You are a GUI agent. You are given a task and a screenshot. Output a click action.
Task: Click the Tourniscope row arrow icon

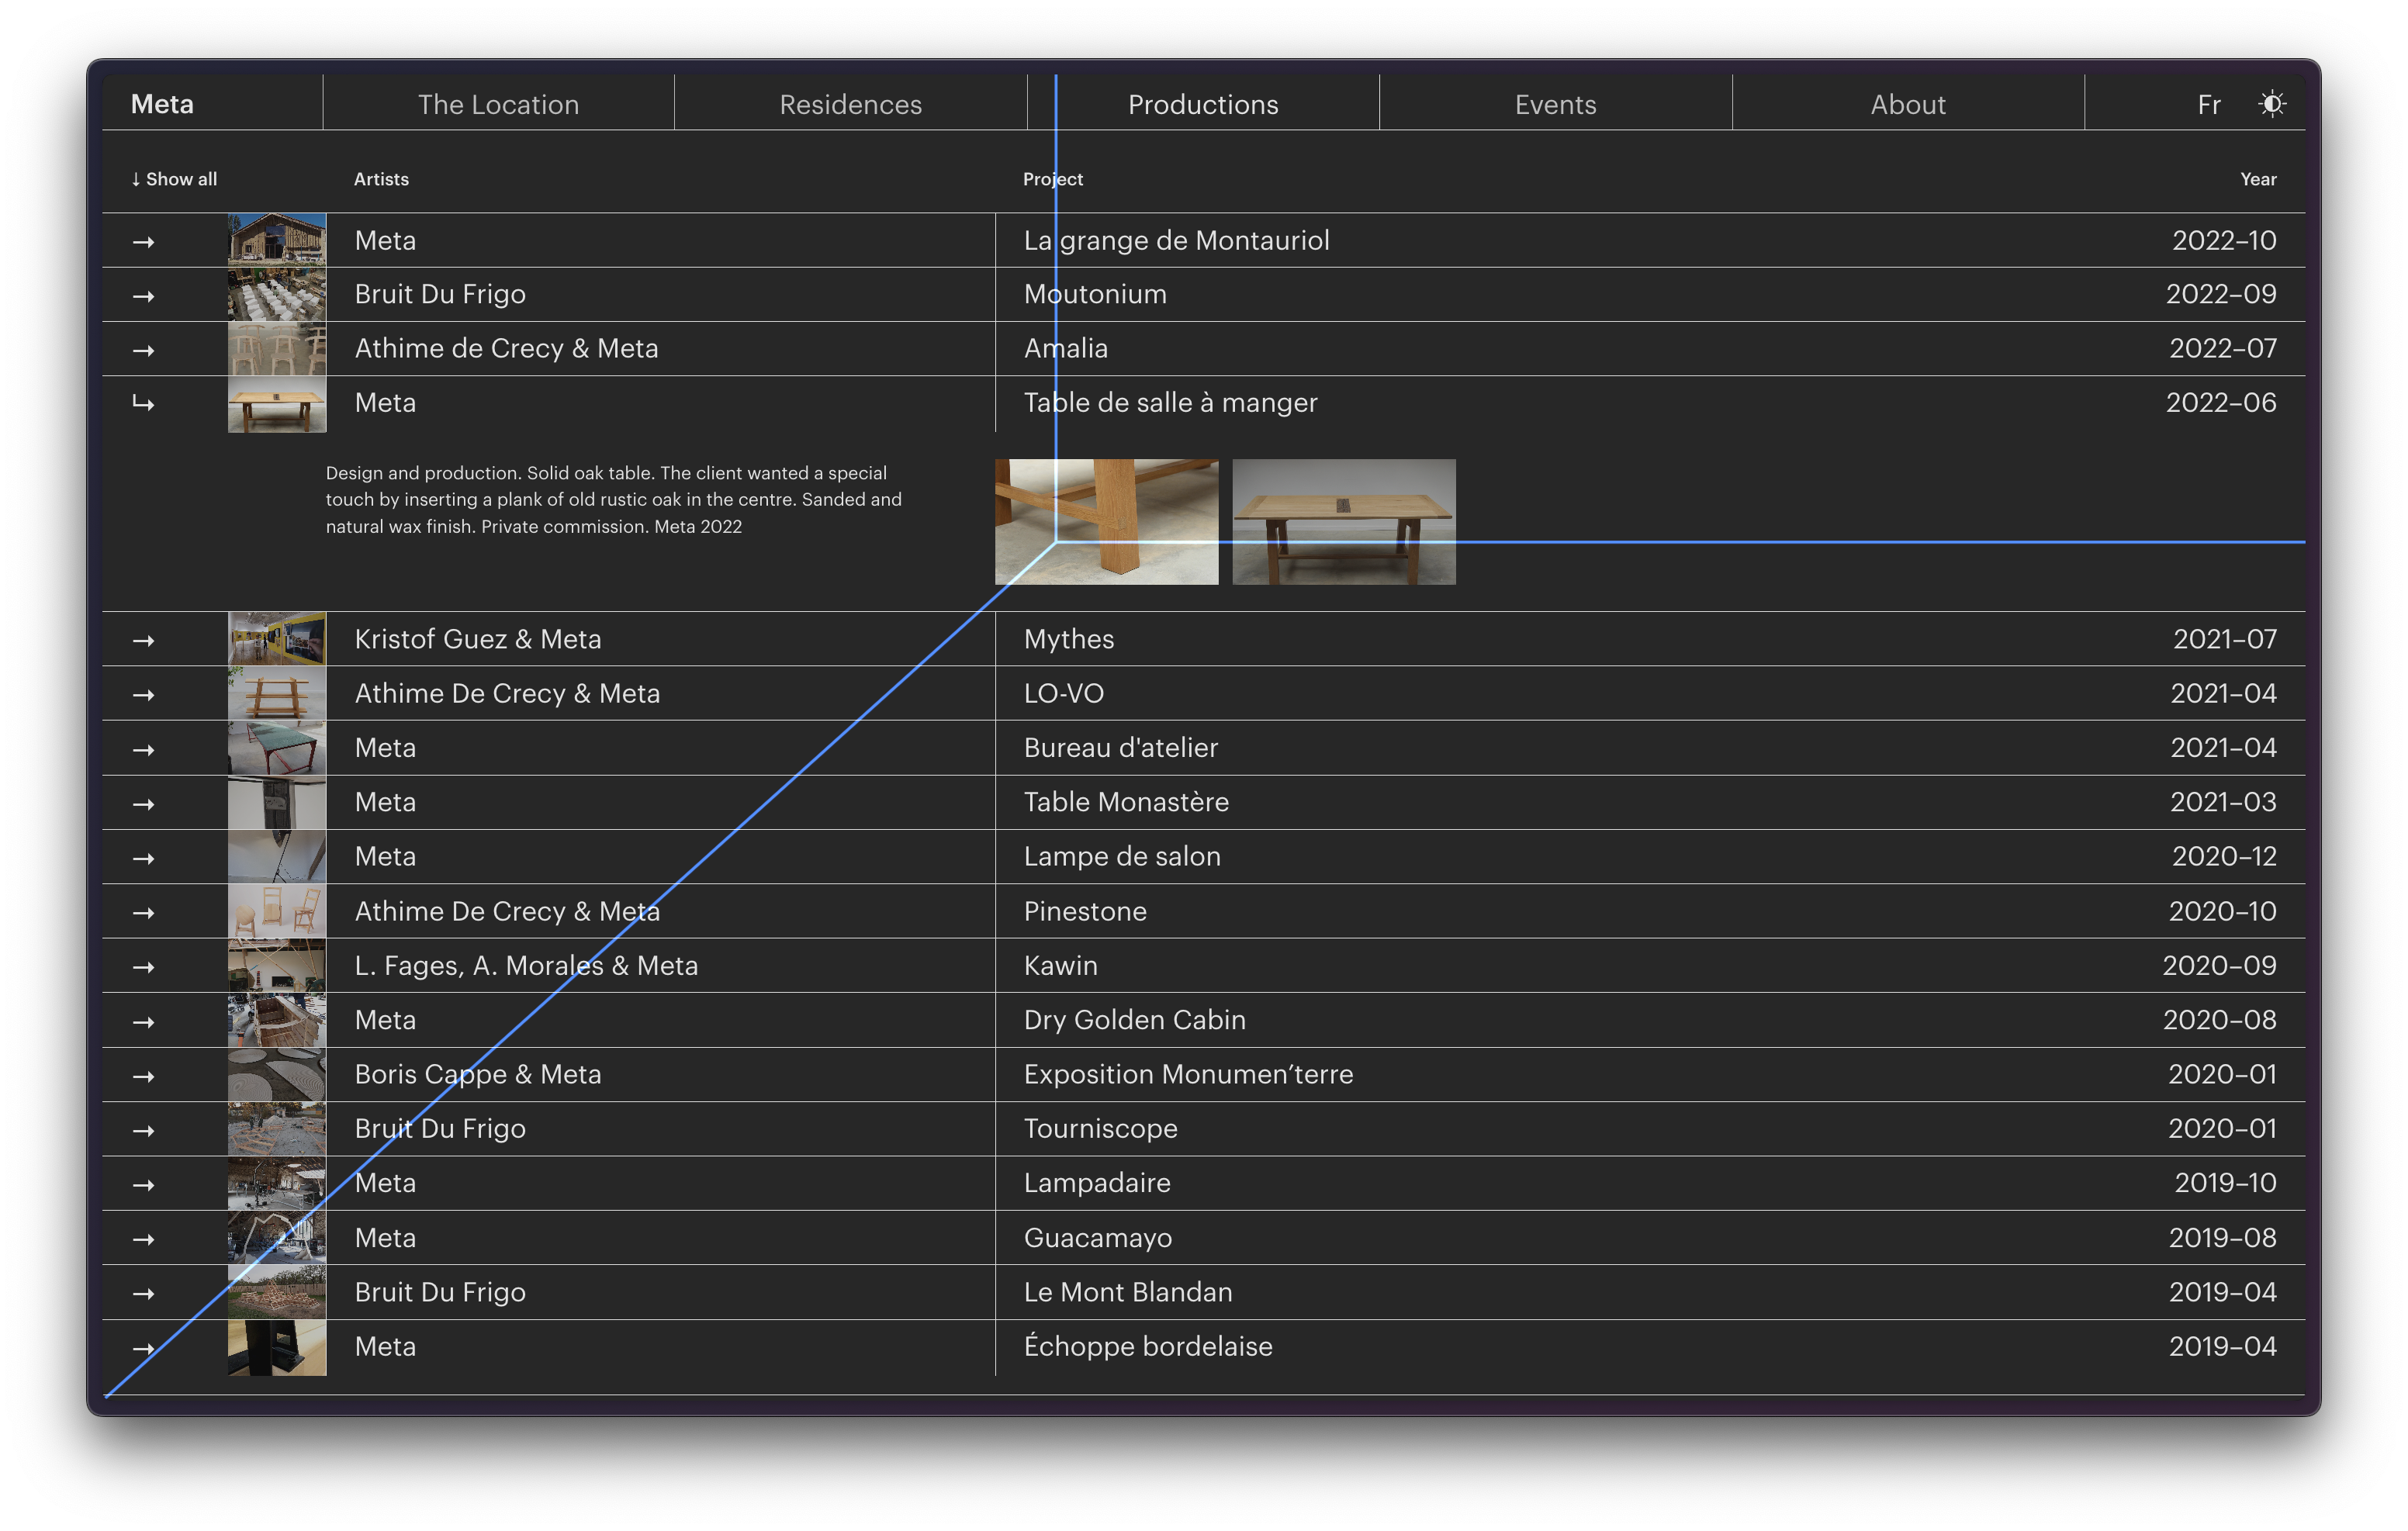[143, 1130]
